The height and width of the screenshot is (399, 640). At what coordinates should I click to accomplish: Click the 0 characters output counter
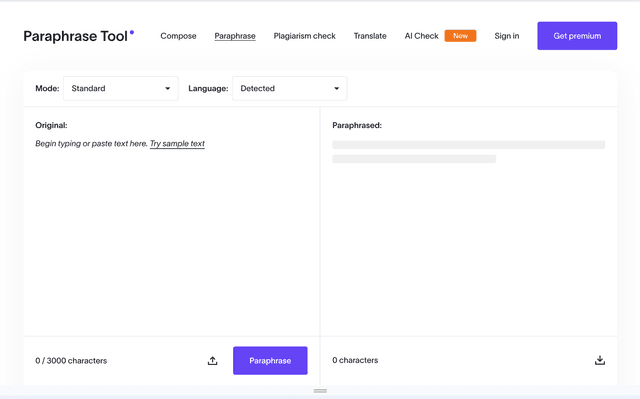(355, 360)
